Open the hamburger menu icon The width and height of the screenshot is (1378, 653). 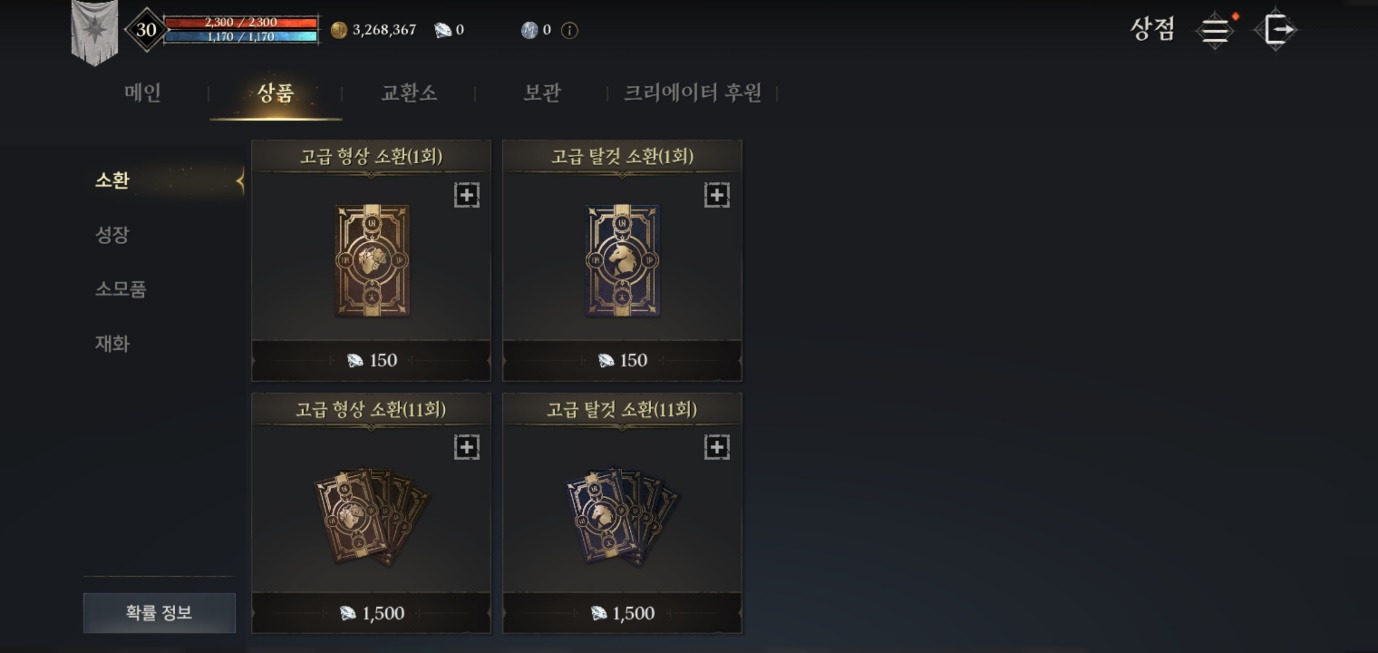(x=1215, y=30)
